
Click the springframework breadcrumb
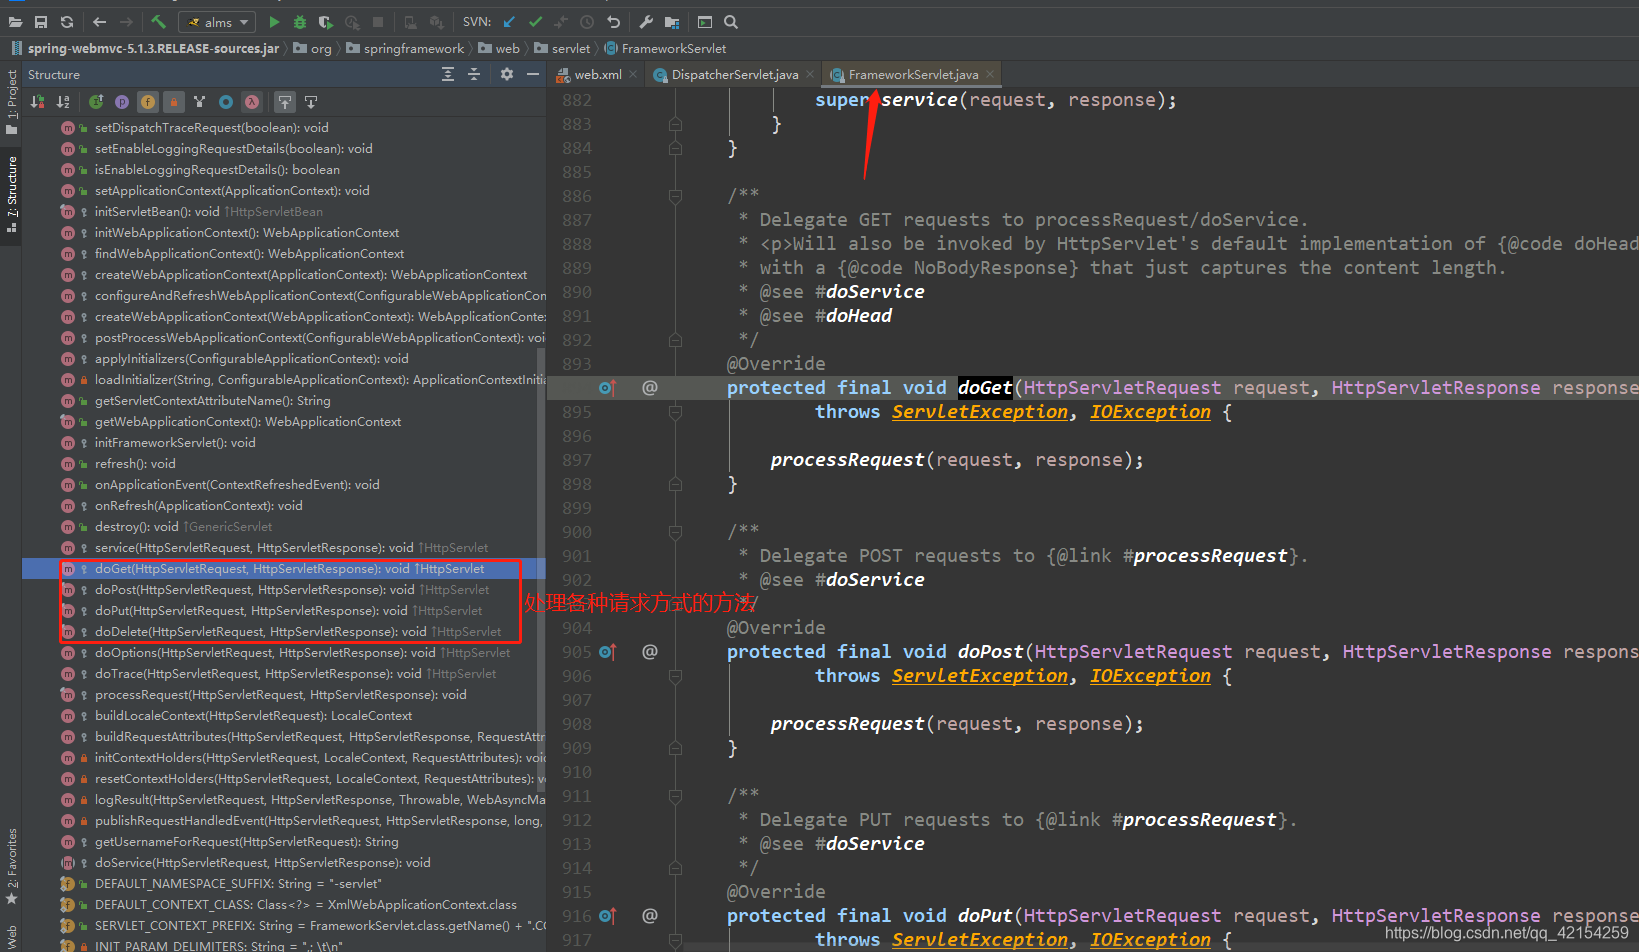point(406,48)
